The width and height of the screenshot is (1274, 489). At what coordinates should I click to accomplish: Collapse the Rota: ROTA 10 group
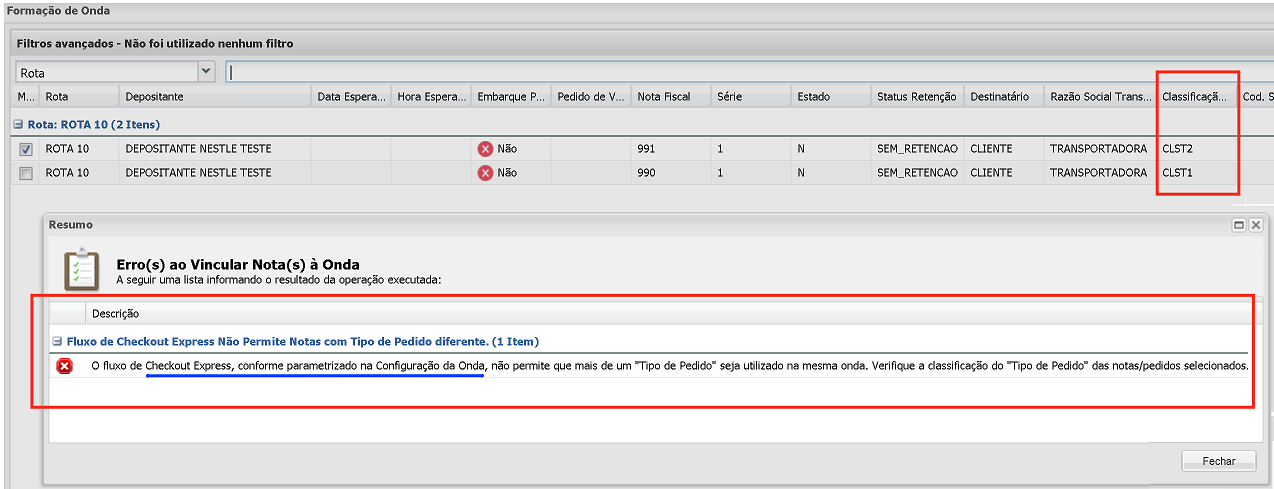pyautogui.click(x=17, y=125)
